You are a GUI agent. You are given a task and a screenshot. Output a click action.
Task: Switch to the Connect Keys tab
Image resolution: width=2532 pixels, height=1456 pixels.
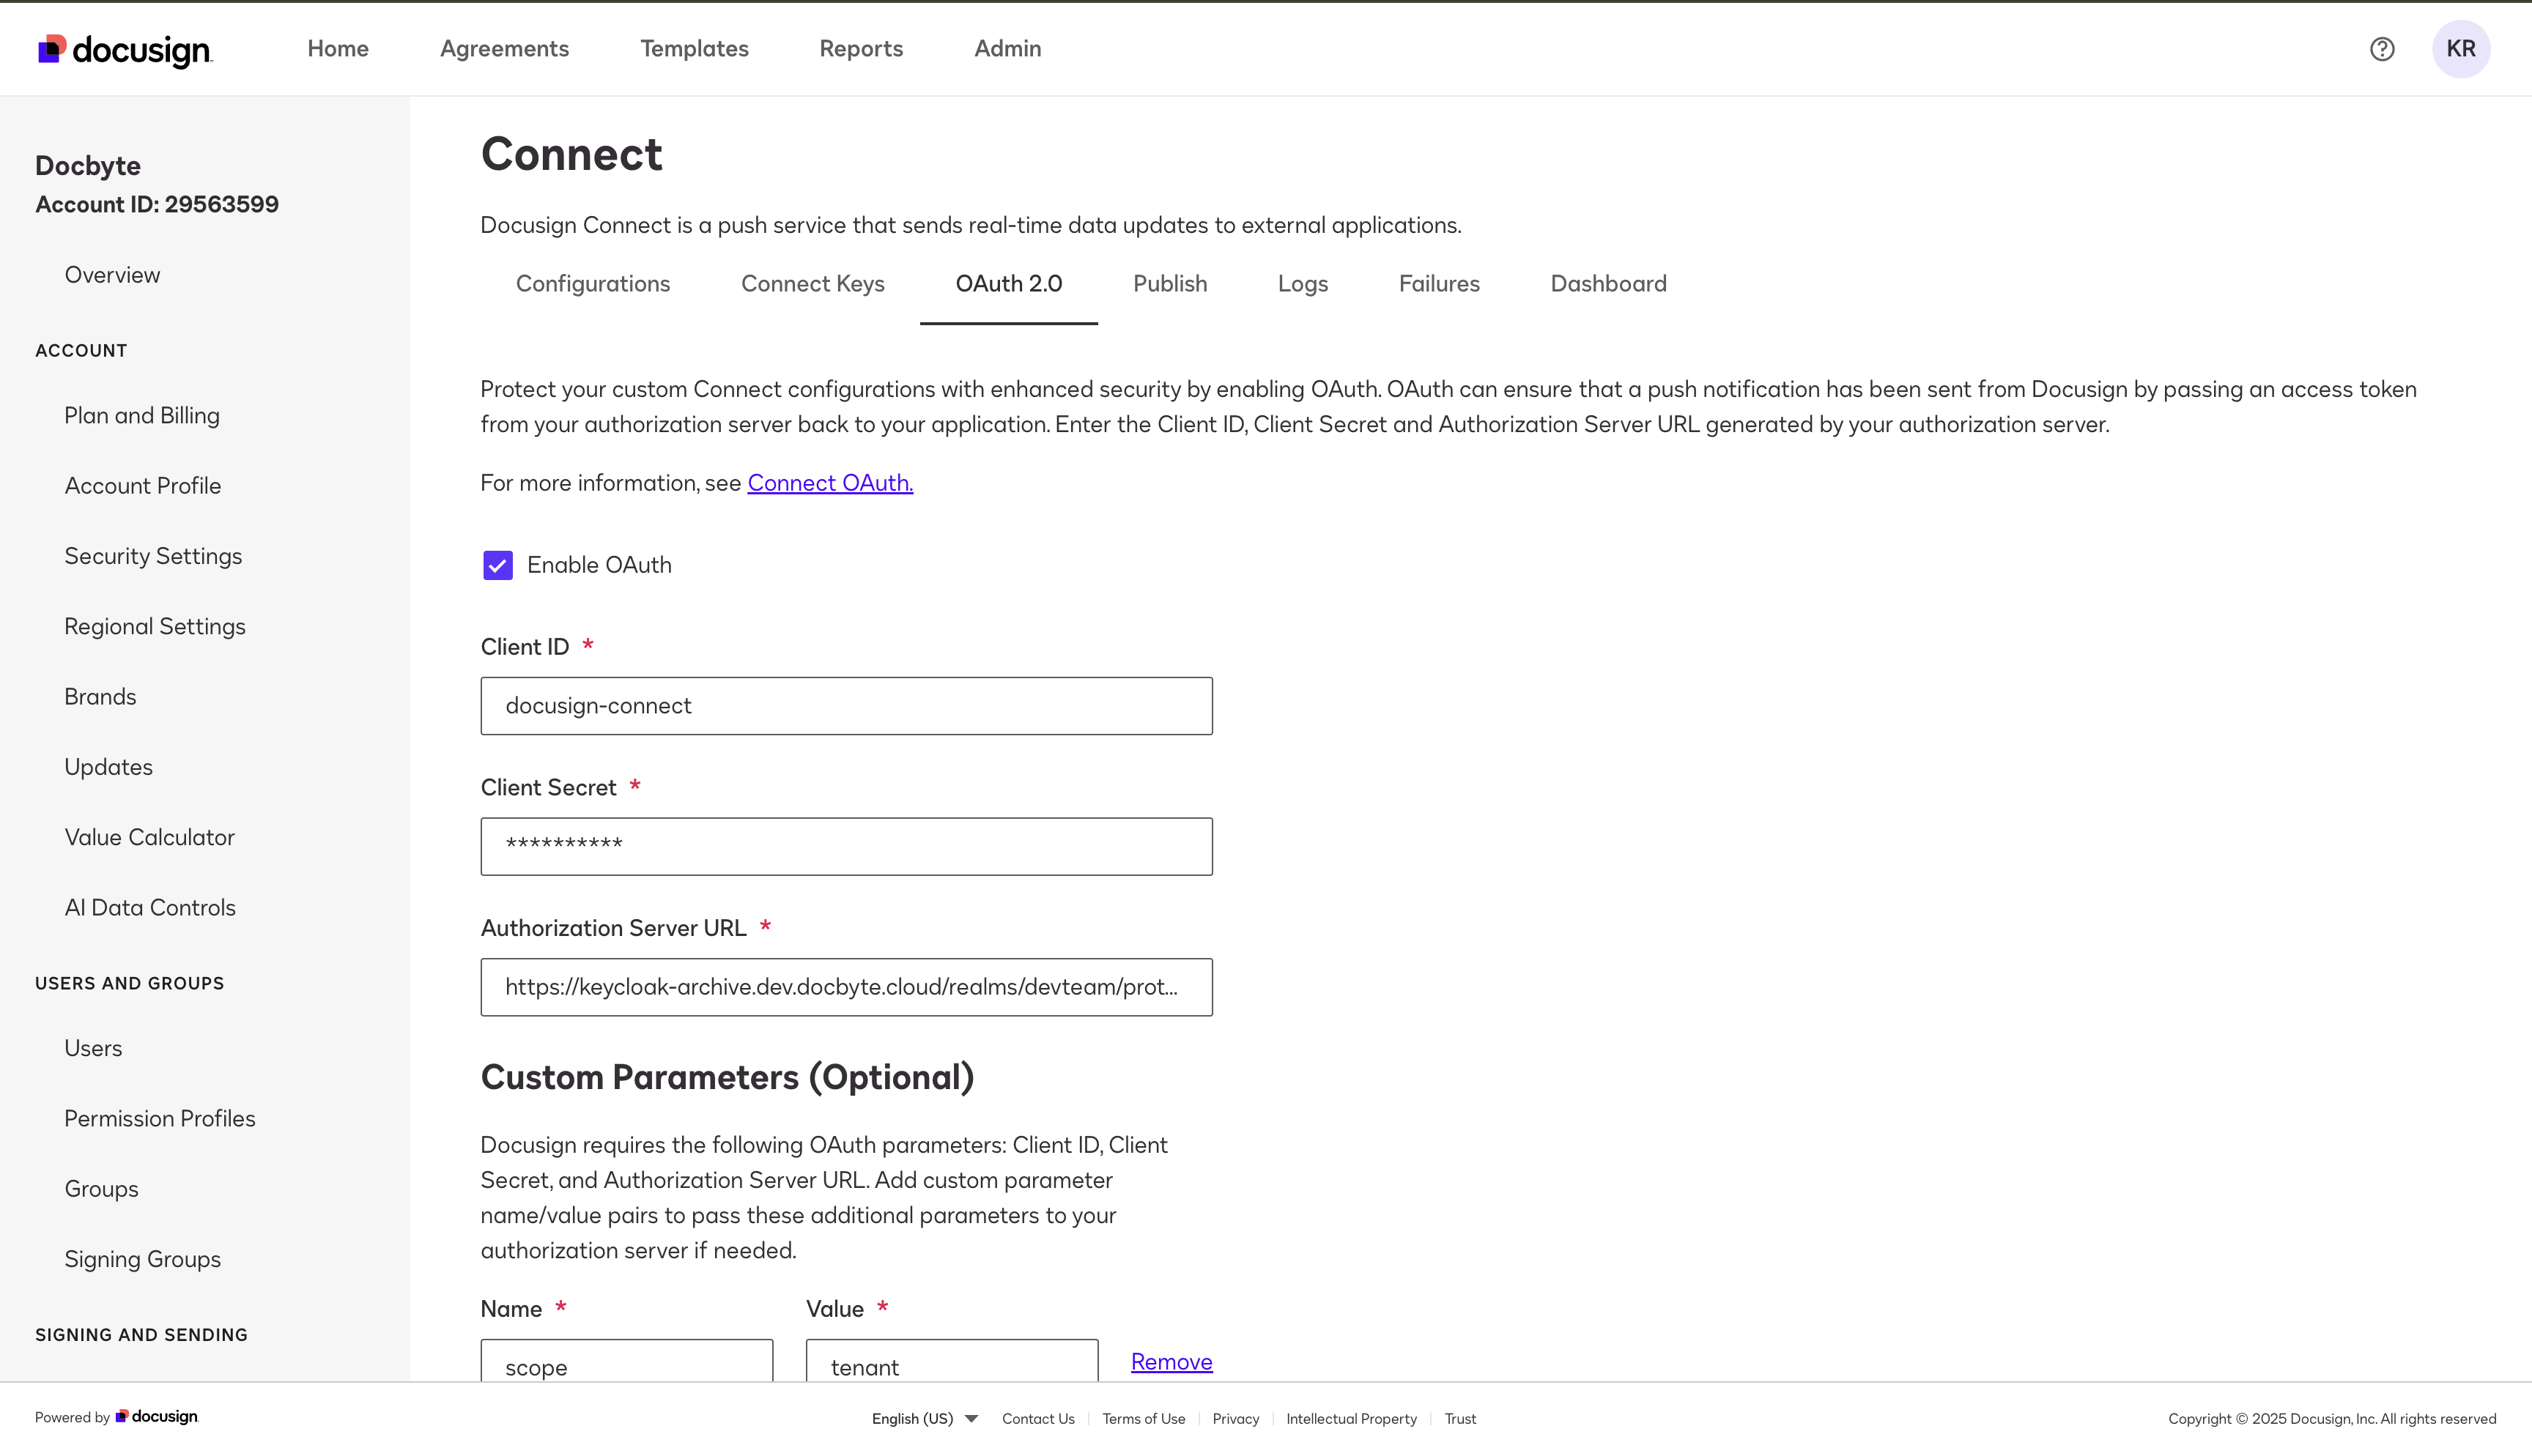tap(812, 284)
